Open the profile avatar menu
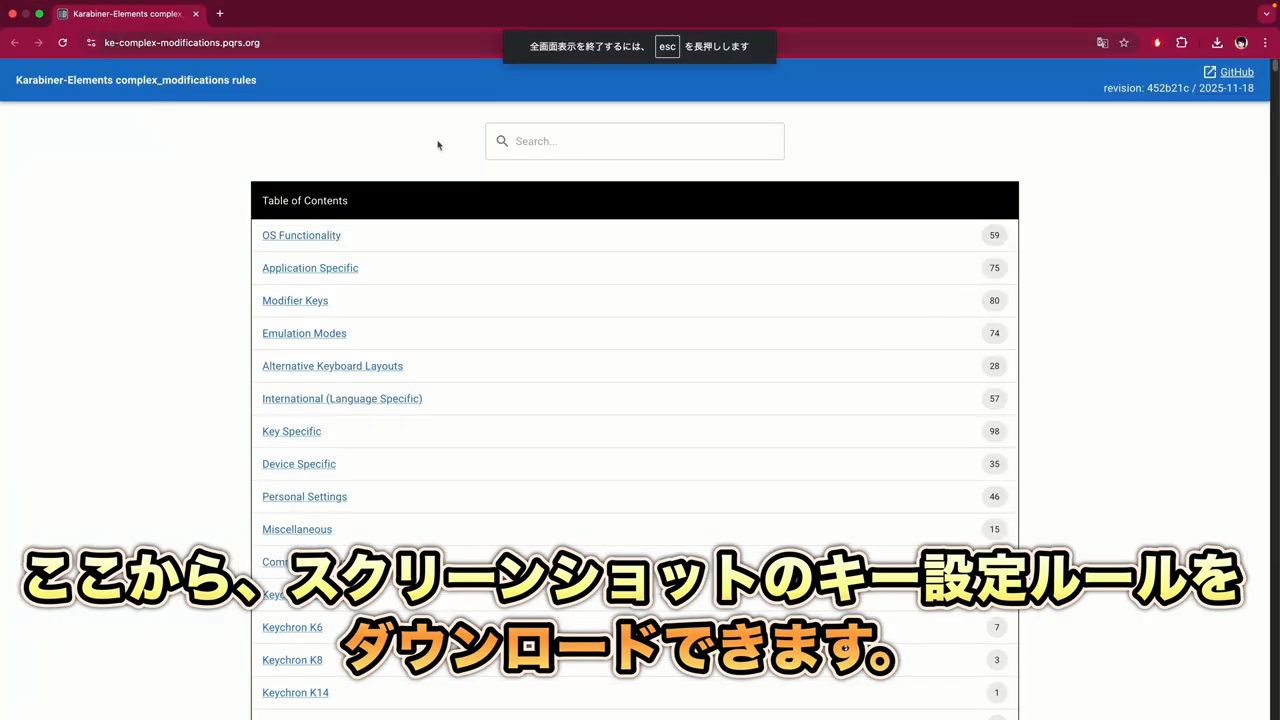Viewport: 1280px width, 720px height. [x=1241, y=43]
